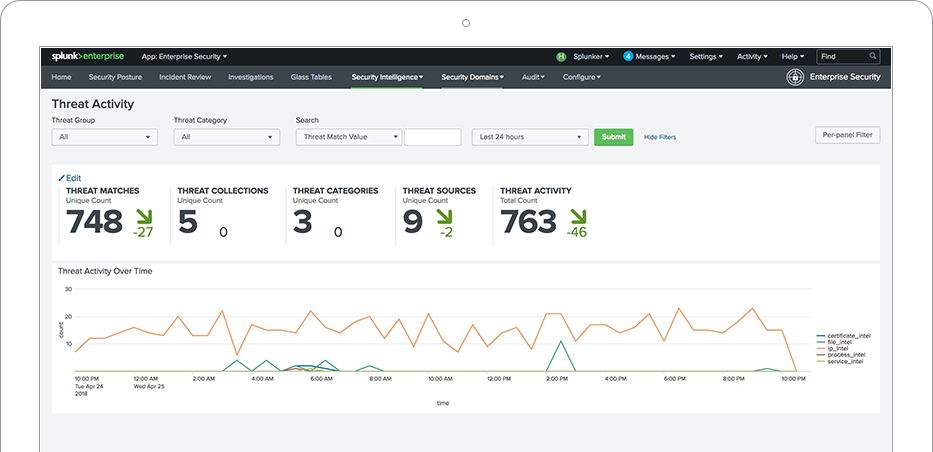933x452 pixels.
Task: Click the green Submit button
Action: tap(613, 137)
